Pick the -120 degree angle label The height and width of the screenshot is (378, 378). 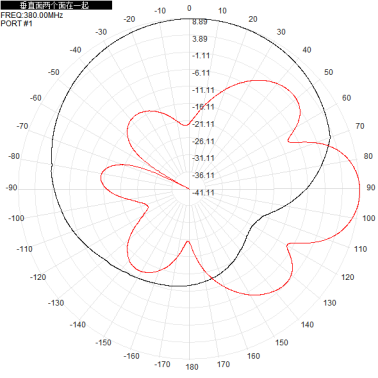coord(38,277)
